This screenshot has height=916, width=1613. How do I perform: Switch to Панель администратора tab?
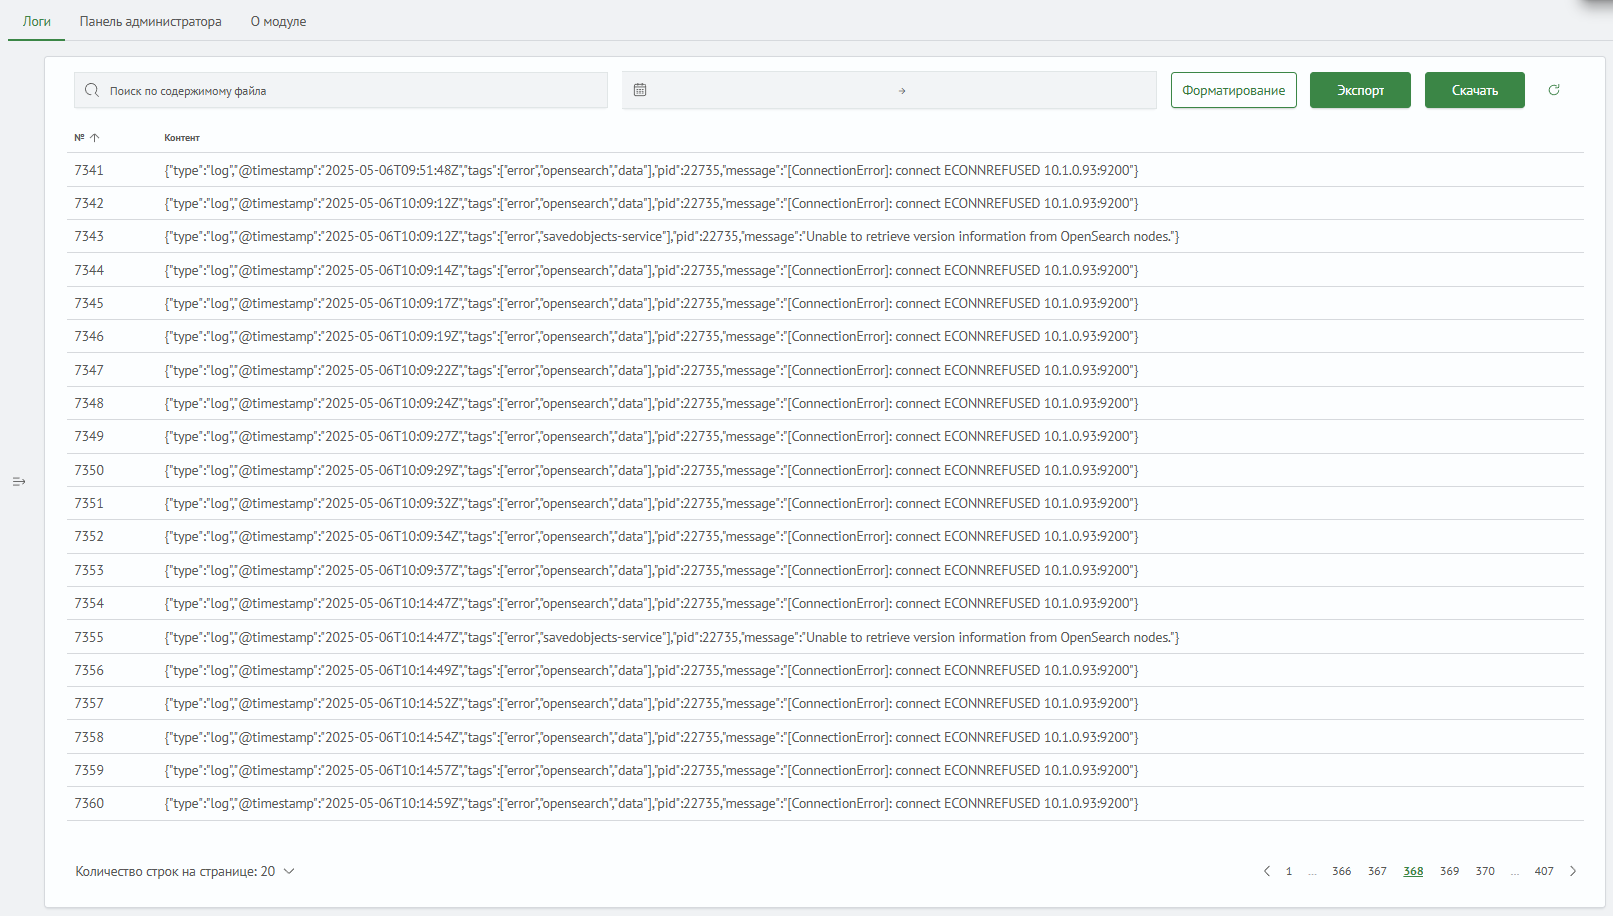[151, 21]
